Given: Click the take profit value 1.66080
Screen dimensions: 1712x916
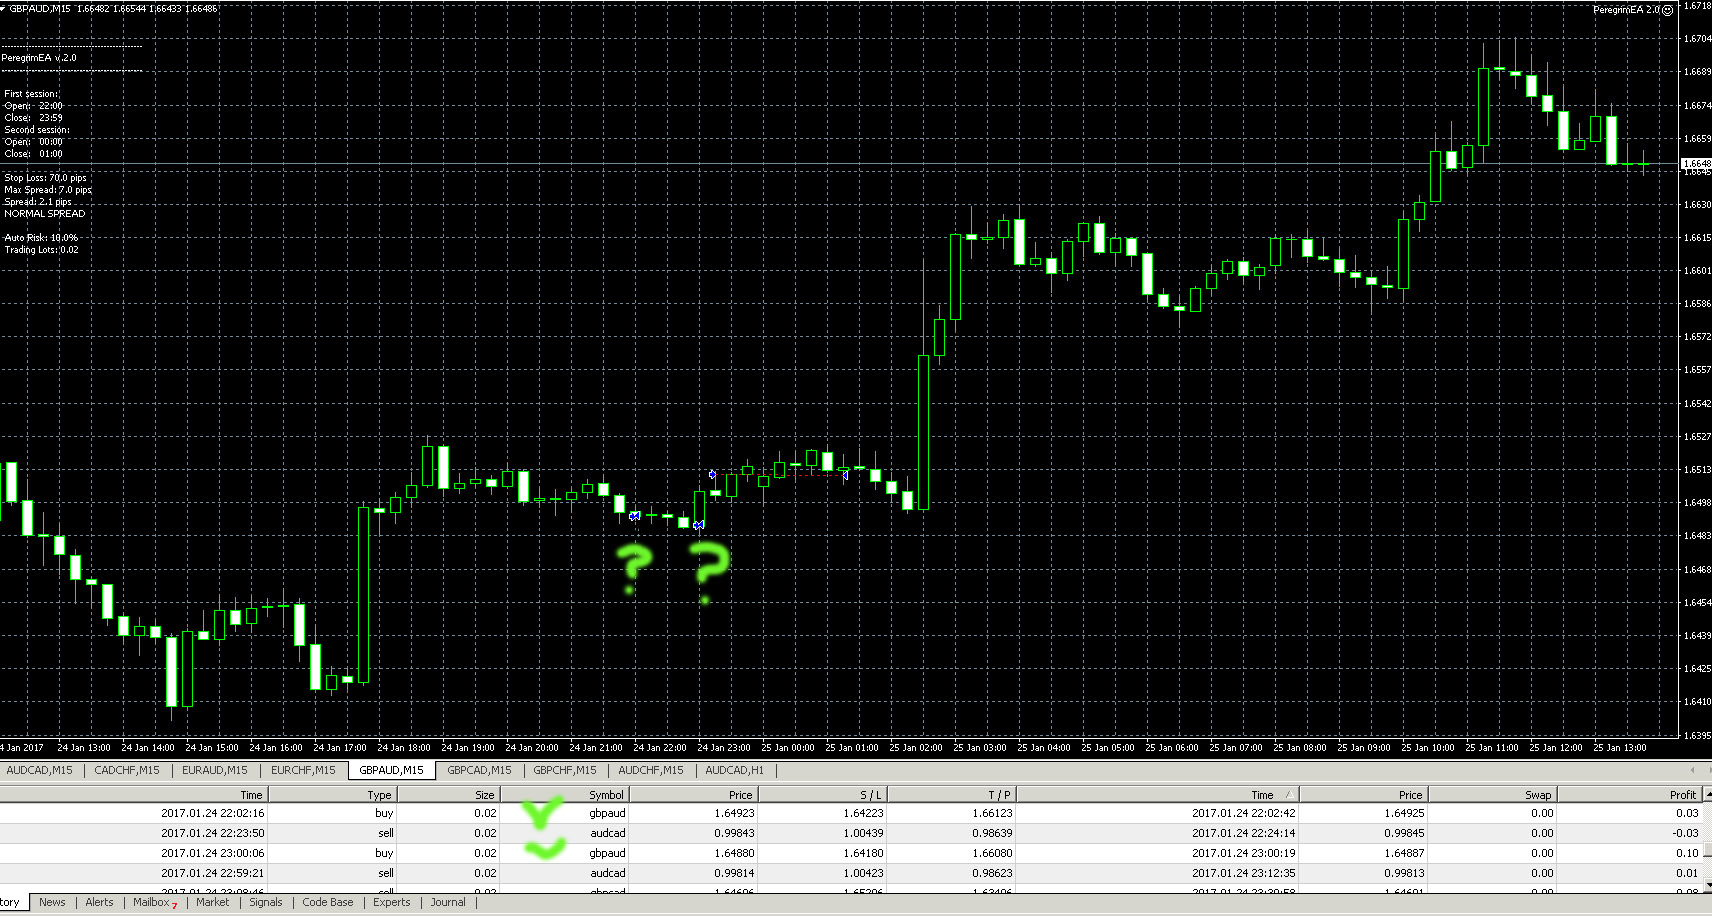Looking at the screenshot, I should (x=992, y=853).
